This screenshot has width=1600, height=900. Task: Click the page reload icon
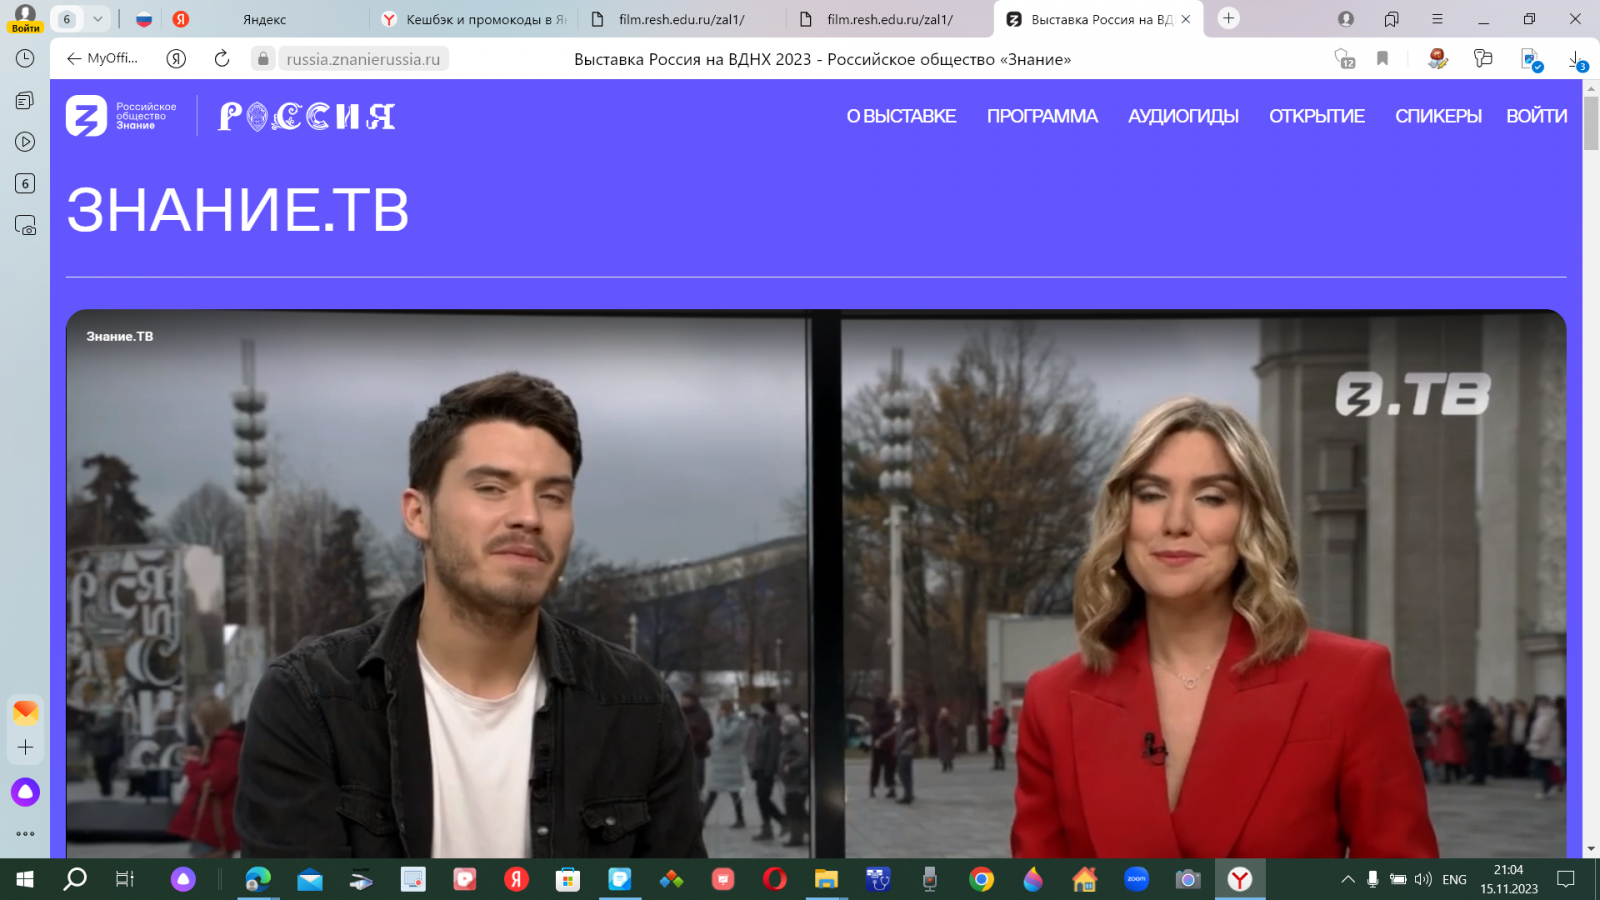coord(222,59)
